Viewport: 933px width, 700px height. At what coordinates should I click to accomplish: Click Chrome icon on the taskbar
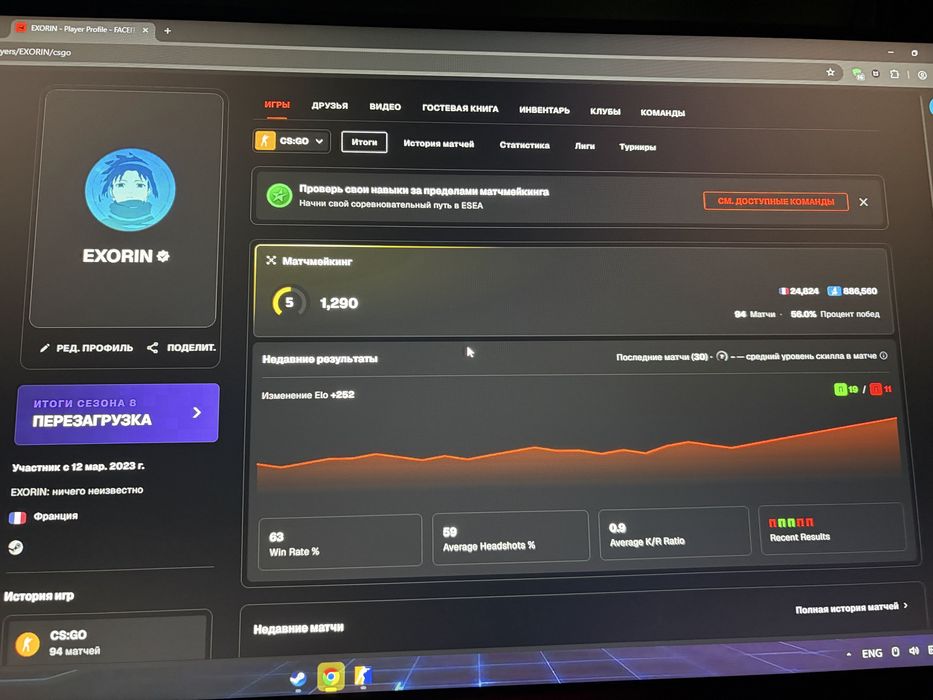[331, 676]
